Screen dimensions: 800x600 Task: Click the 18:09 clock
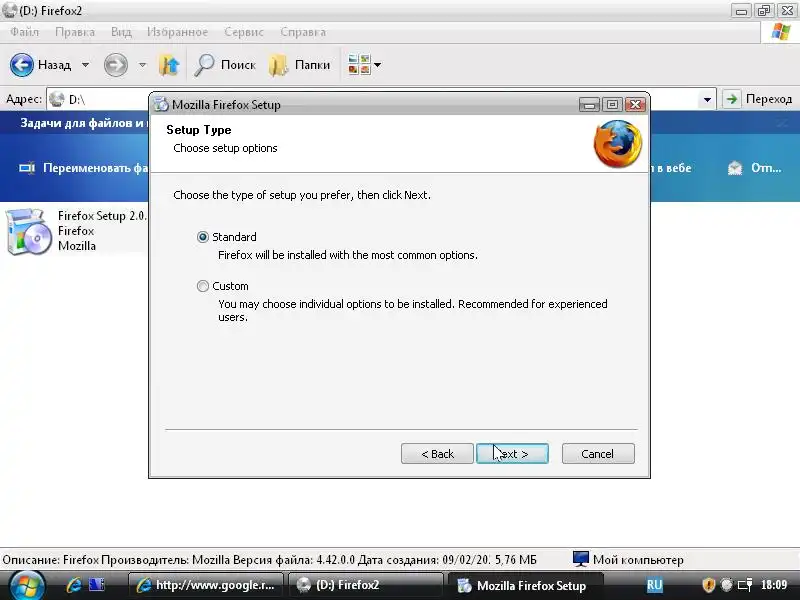click(x=774, y=585)
